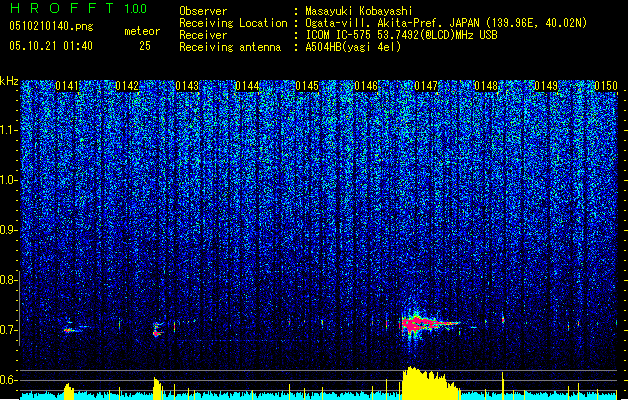This screenshot has width=629, height=400.
Task: Click the 0148 time marker
Action: tap(486, 86)
